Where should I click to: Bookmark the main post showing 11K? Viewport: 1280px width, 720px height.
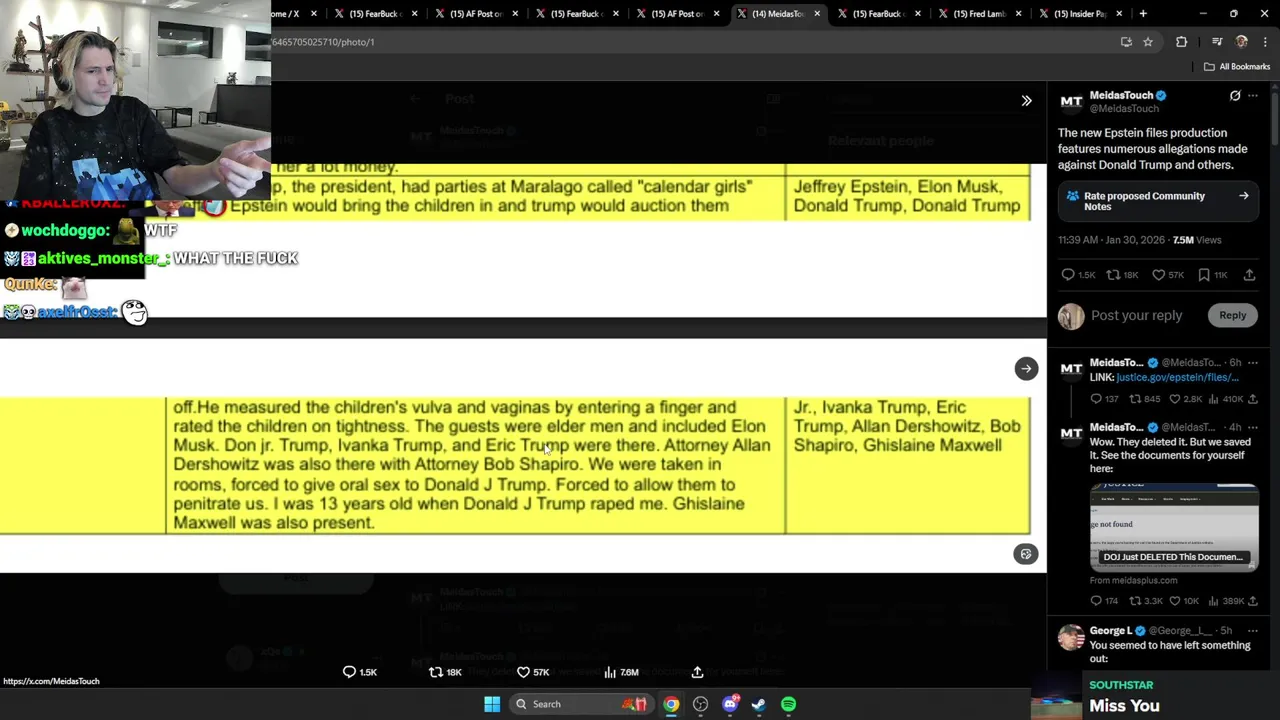pos(1204,275)
